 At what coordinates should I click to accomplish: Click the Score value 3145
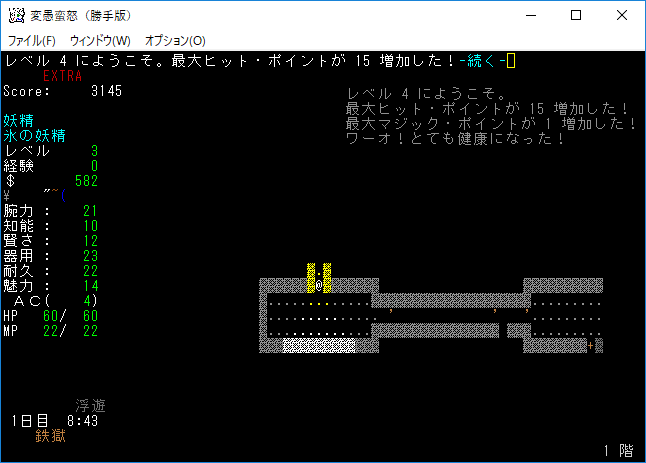(105, 91)
